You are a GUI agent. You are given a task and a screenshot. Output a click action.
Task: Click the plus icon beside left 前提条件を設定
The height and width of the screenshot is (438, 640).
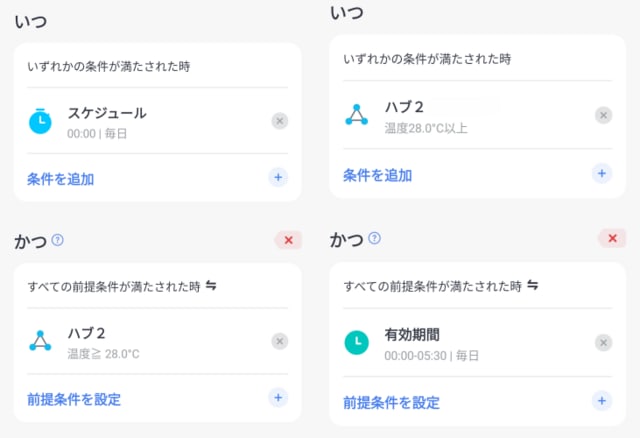click(x=278, y=398)
